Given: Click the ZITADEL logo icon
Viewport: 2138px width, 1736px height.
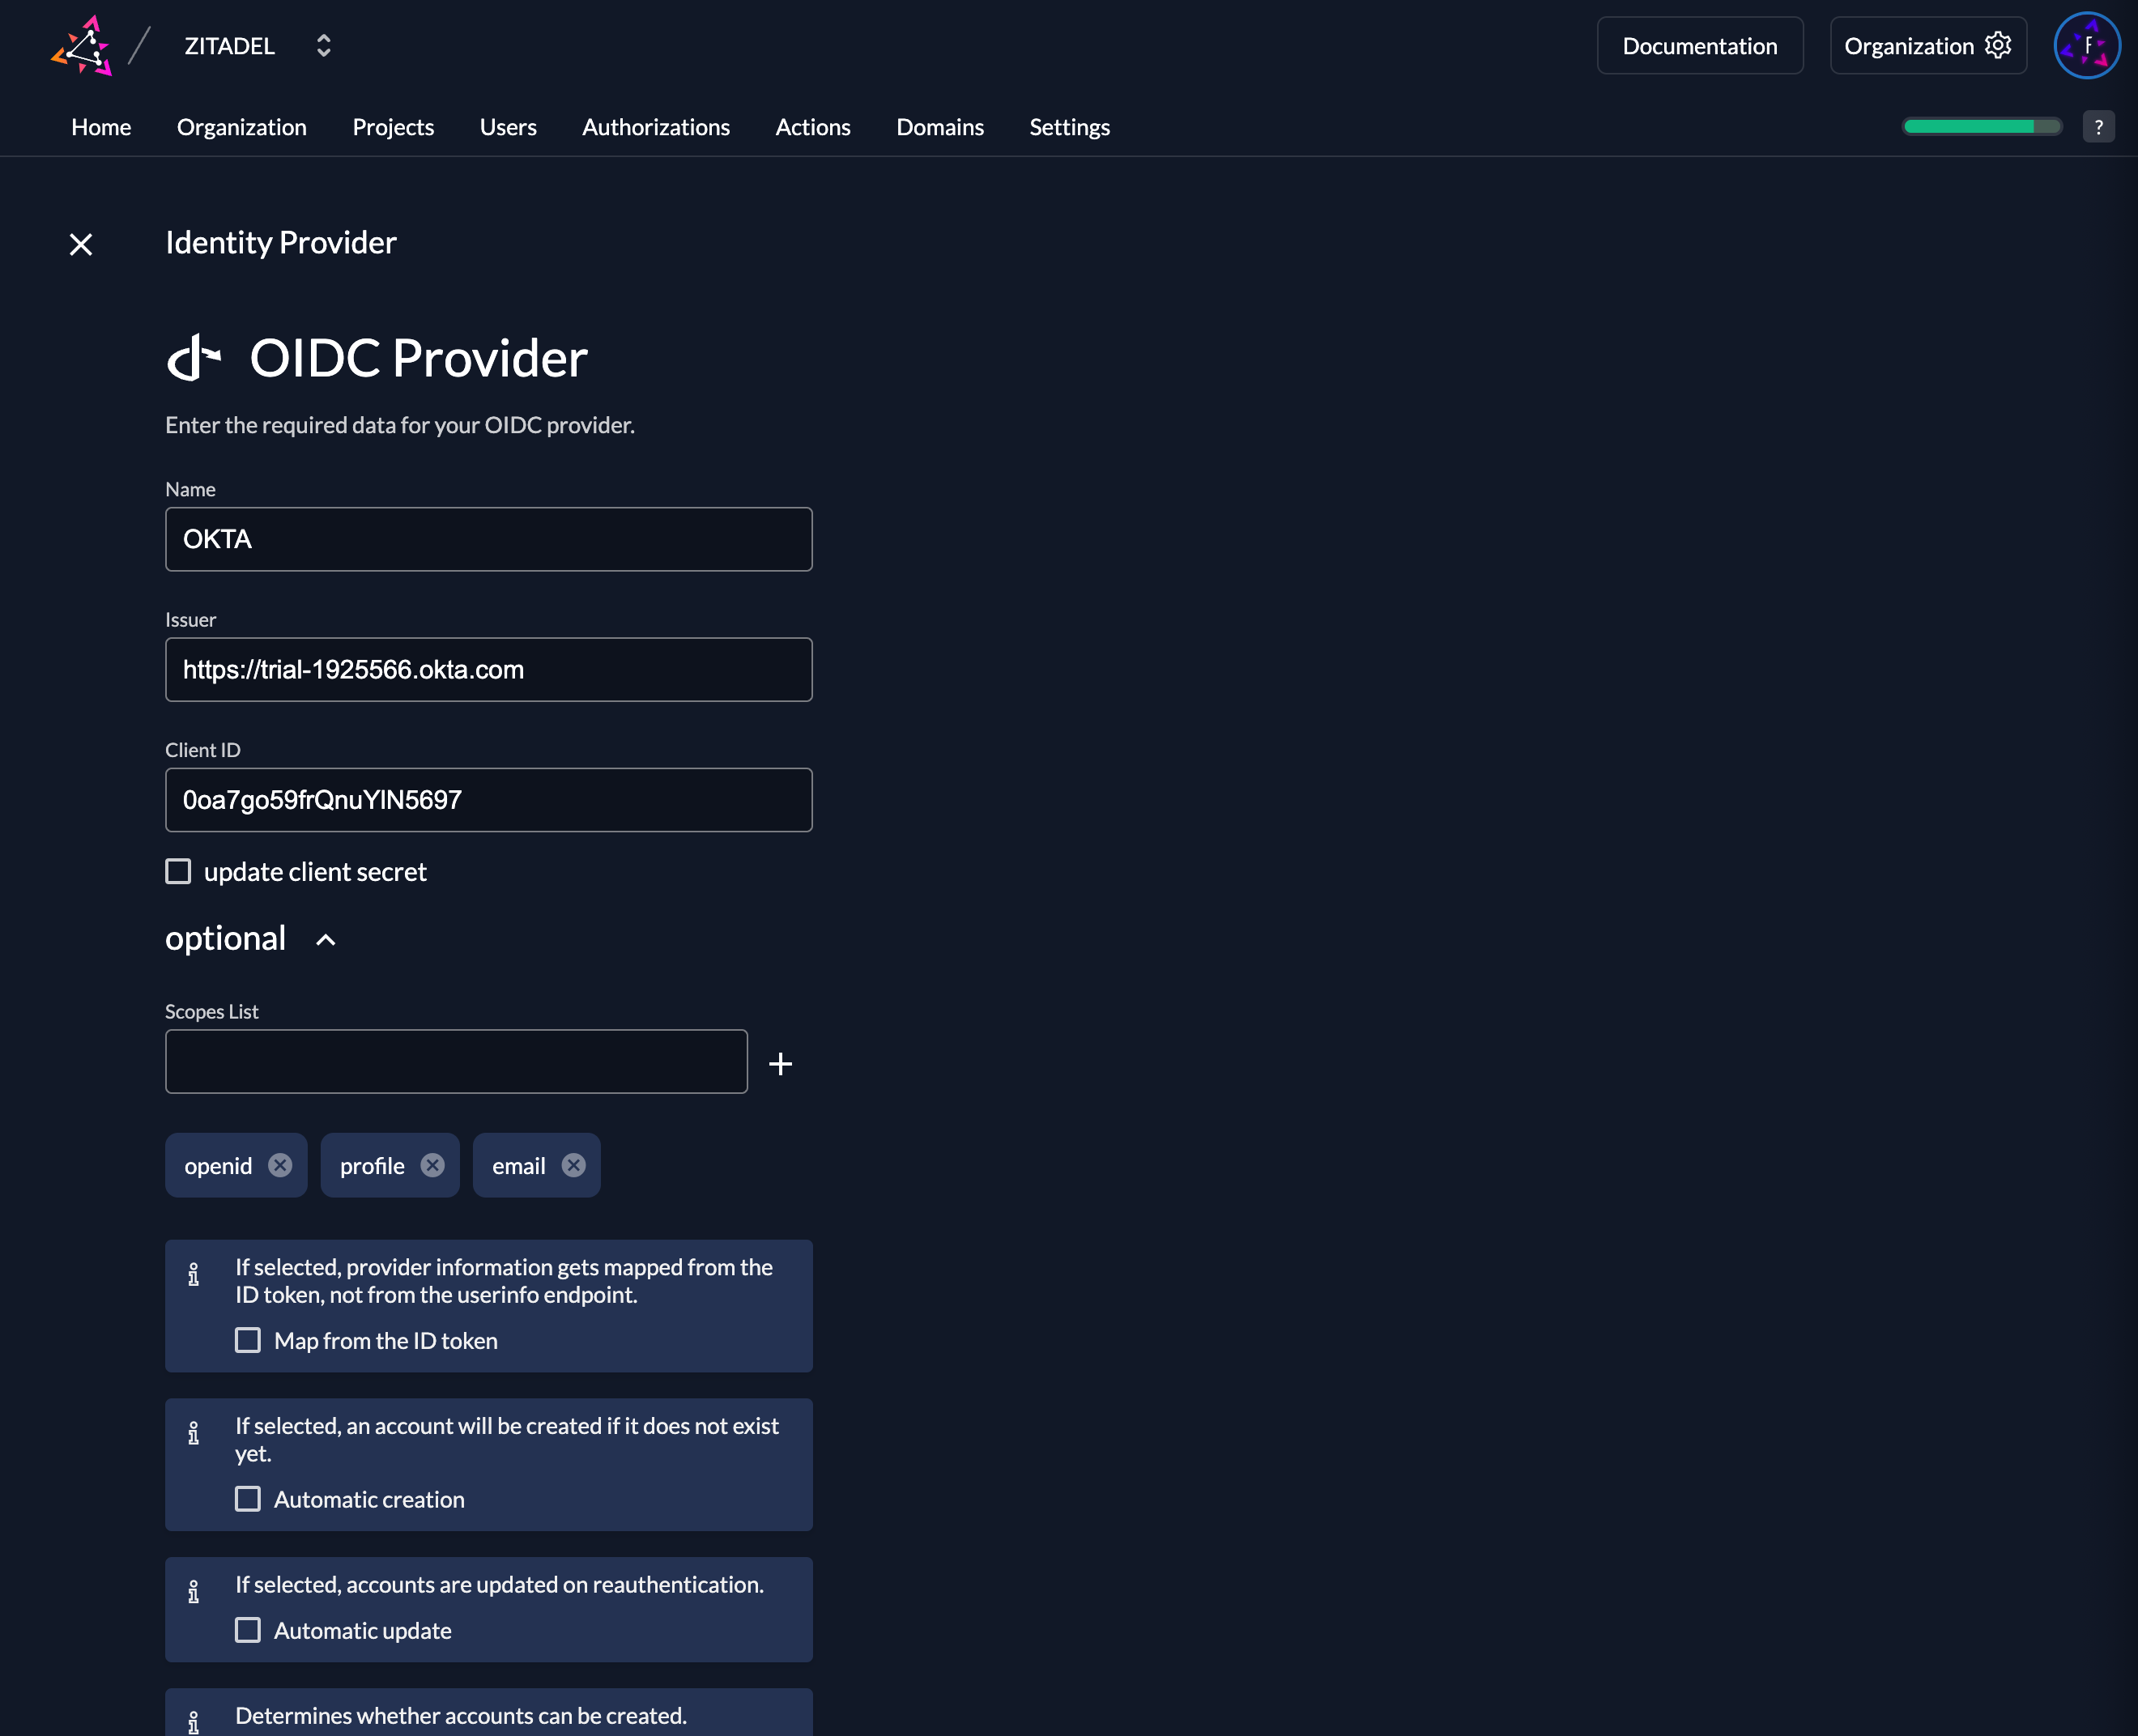Looking at the screenshot, I should click(x=82, y=46).
